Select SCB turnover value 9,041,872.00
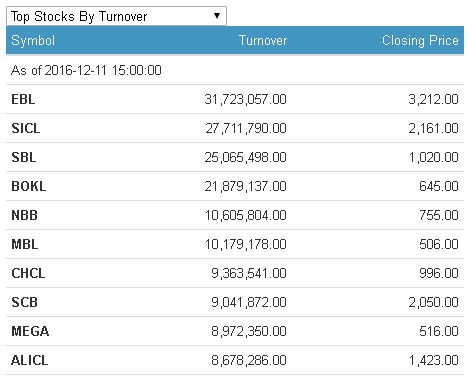 tap(249, 302)
